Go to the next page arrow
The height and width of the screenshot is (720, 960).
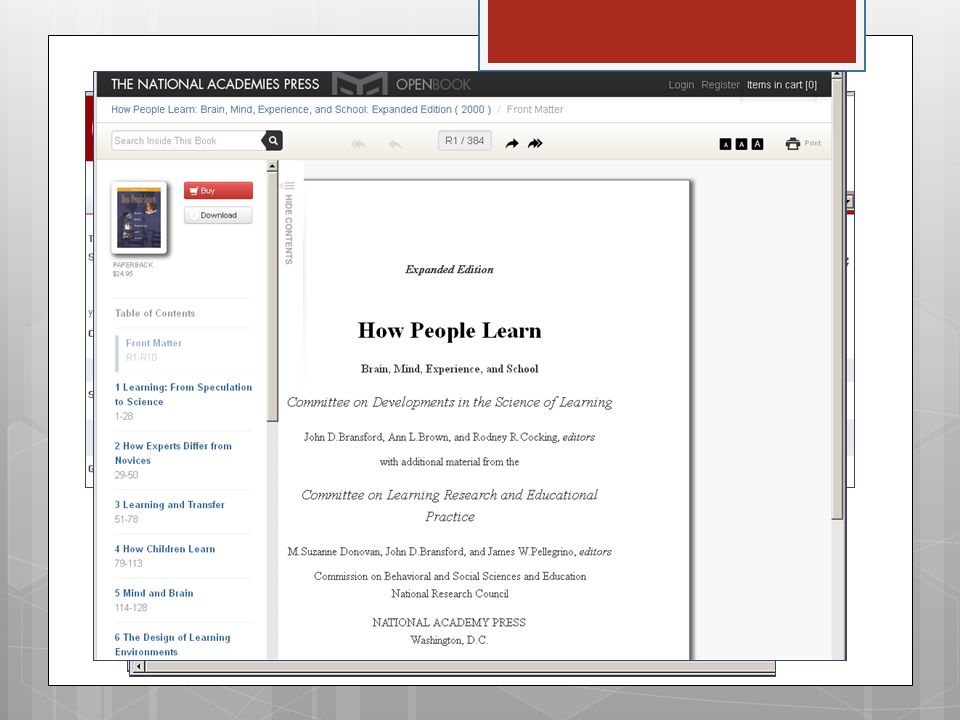(x=512, y=143)
